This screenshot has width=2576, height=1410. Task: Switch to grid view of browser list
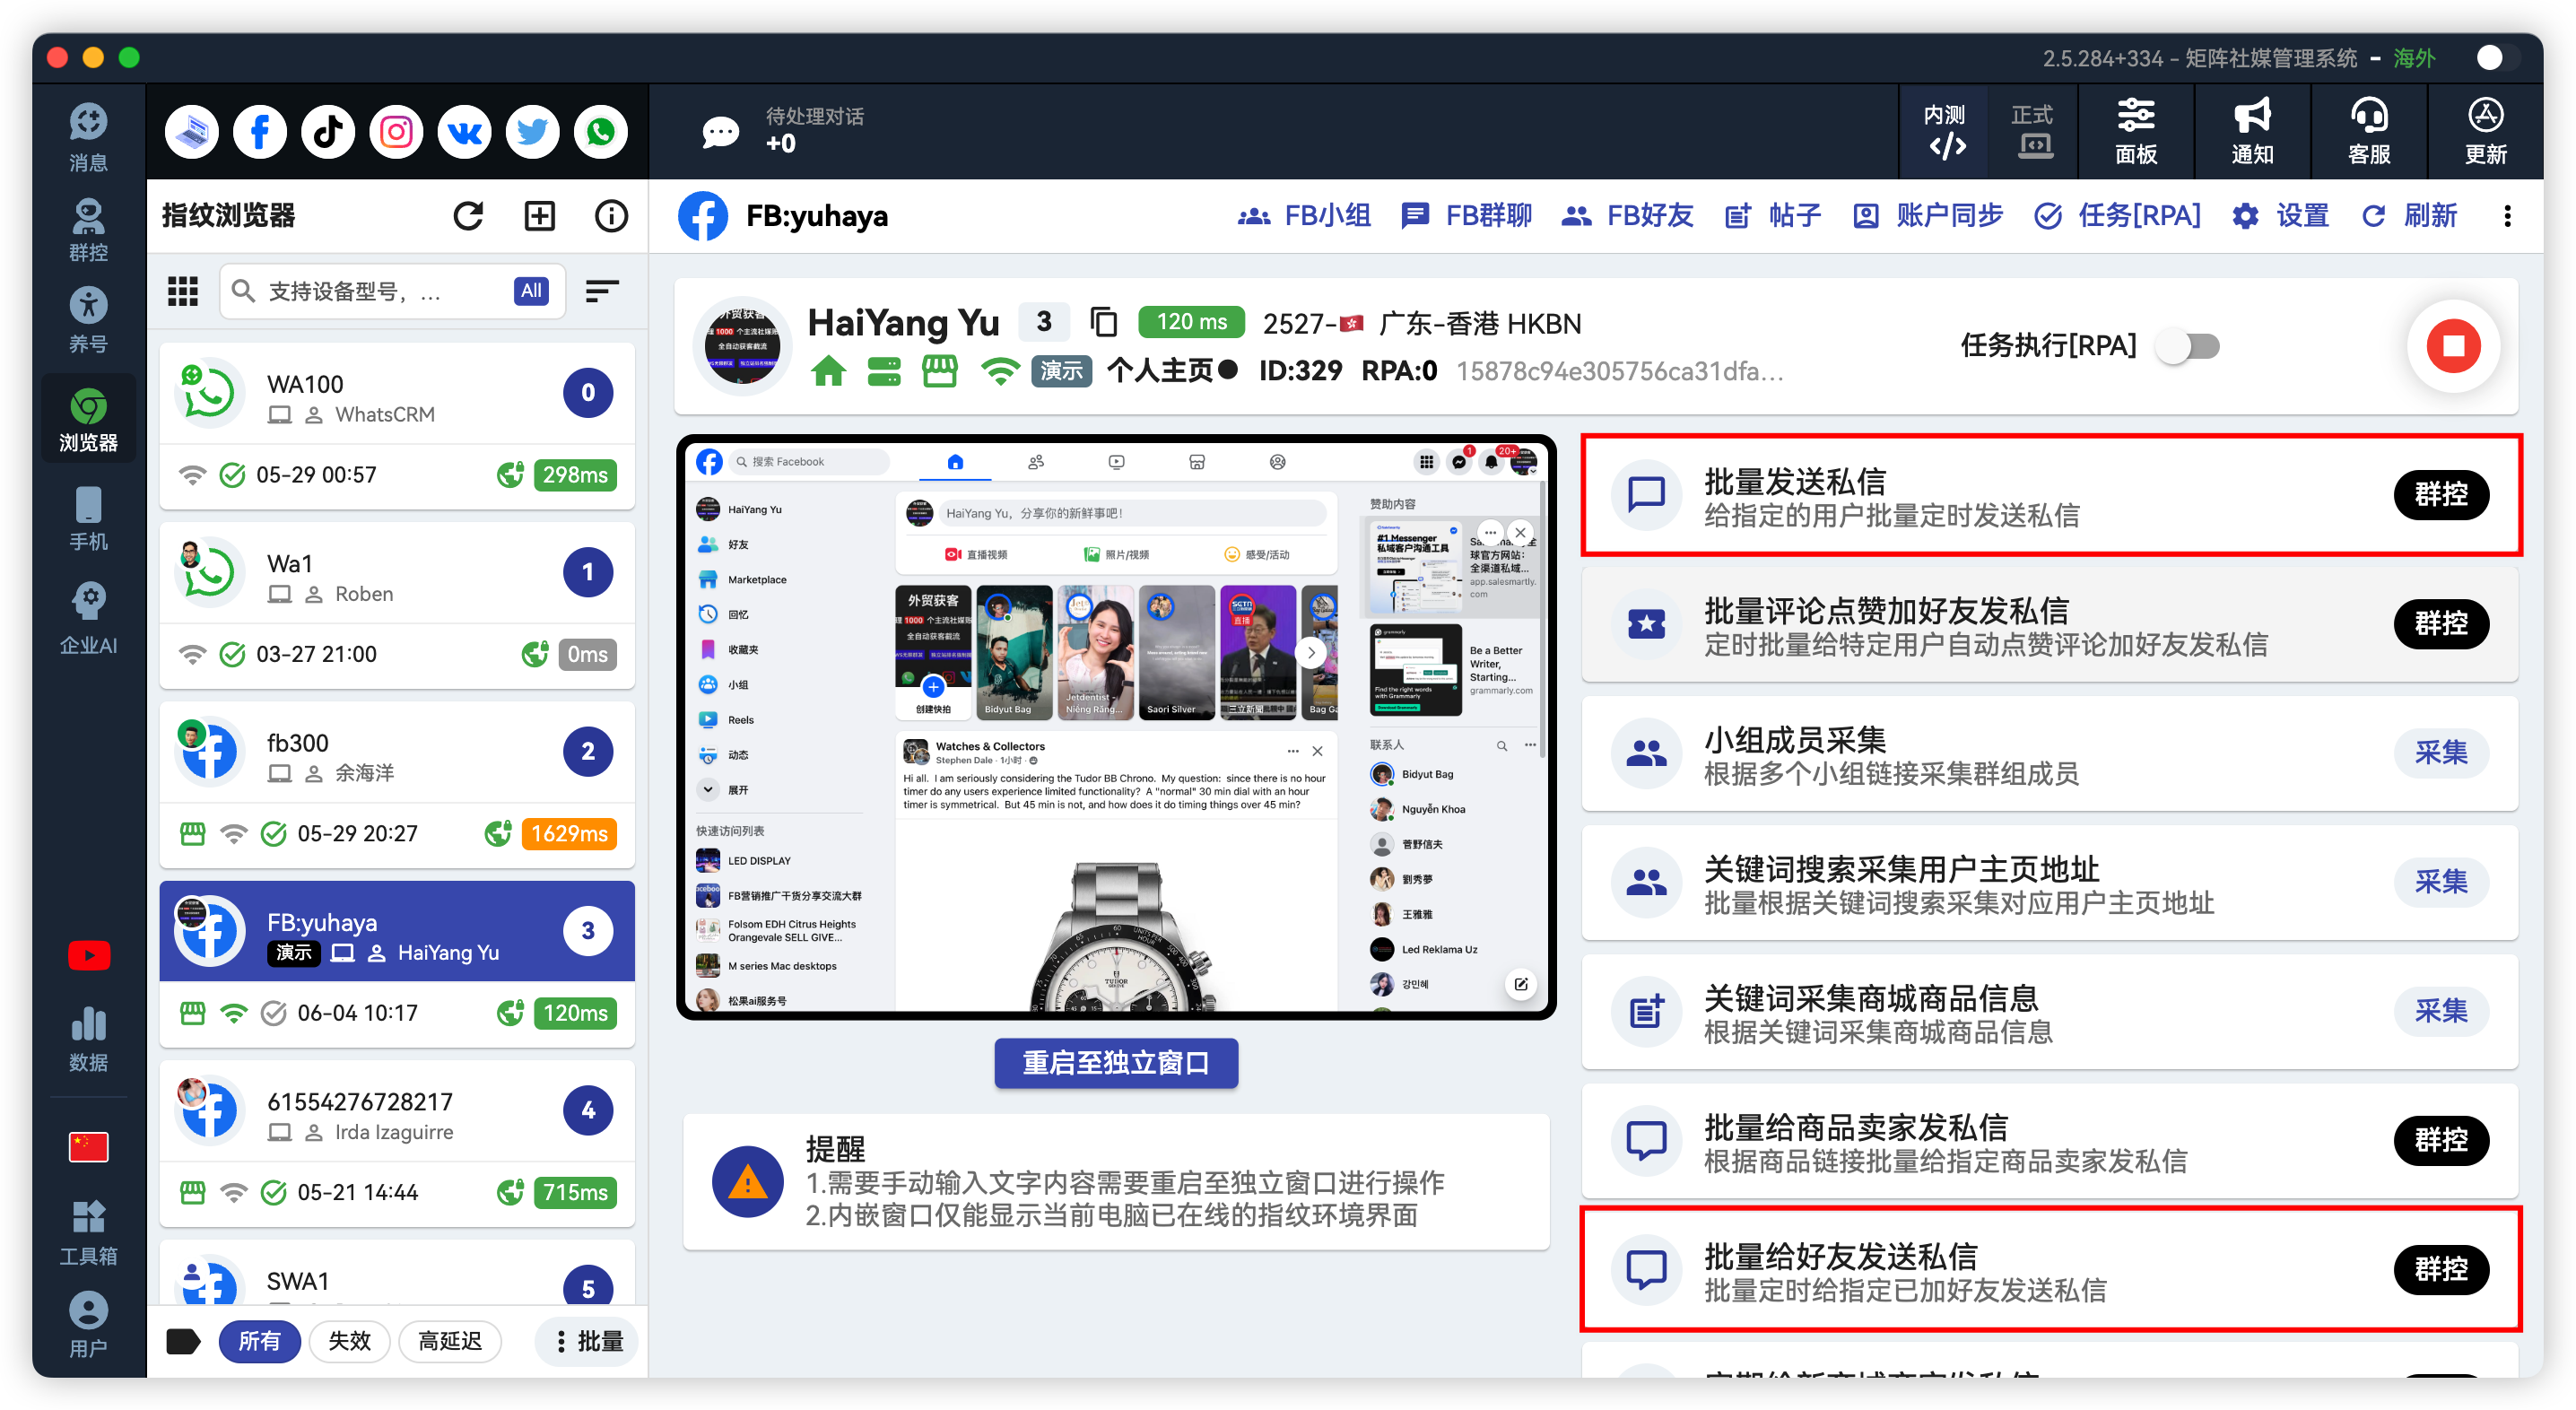(182, 291)
